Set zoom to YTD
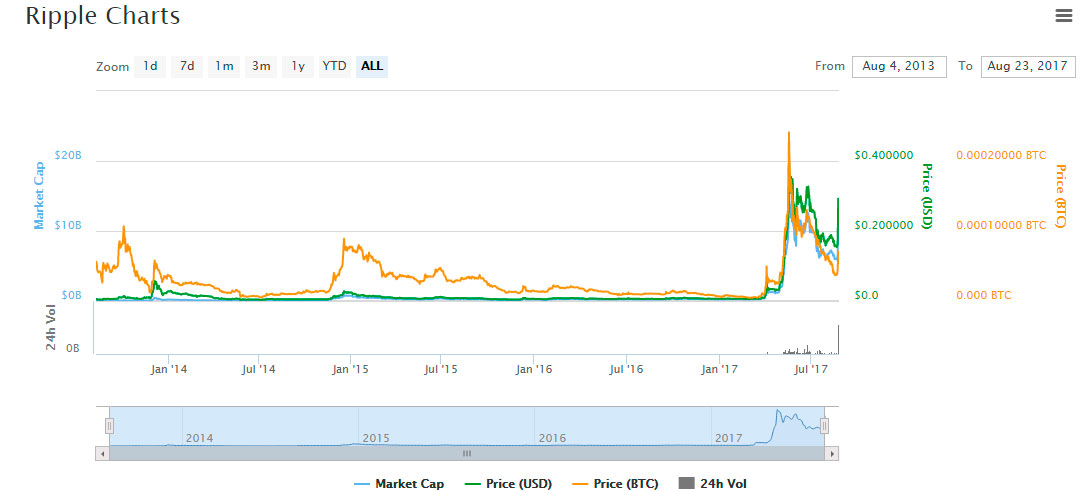 pos(335,66)
